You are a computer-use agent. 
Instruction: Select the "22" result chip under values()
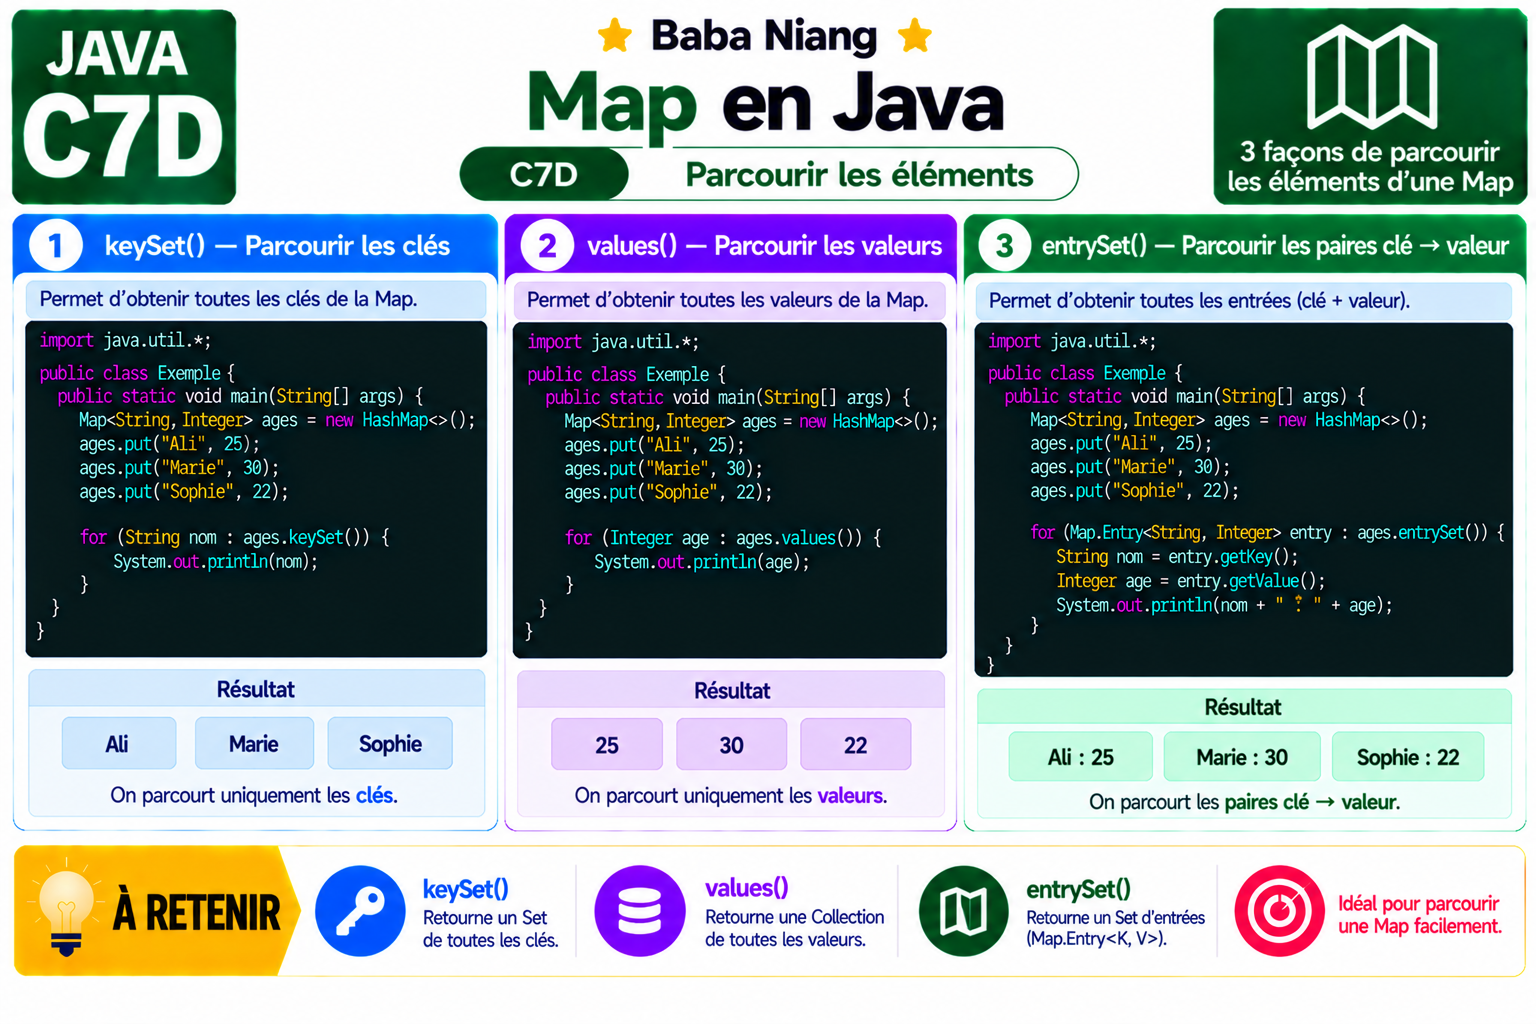(x=856, y=744)
